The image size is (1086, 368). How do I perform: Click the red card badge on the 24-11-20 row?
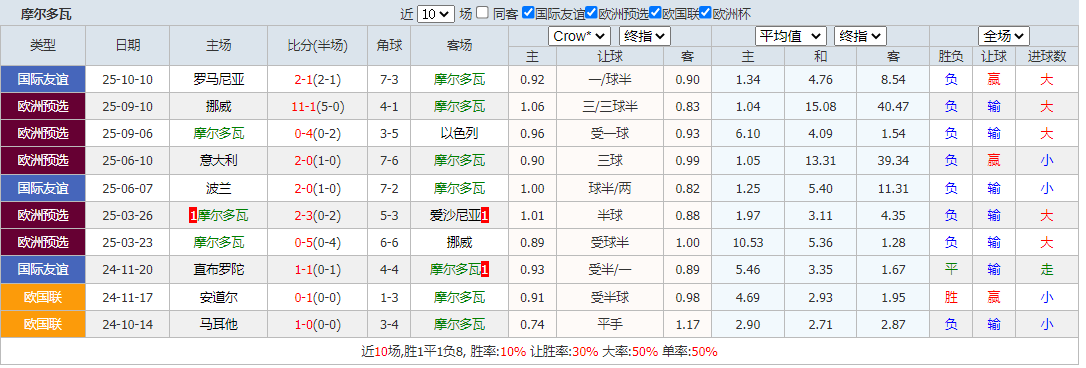[x=485, y=270]
